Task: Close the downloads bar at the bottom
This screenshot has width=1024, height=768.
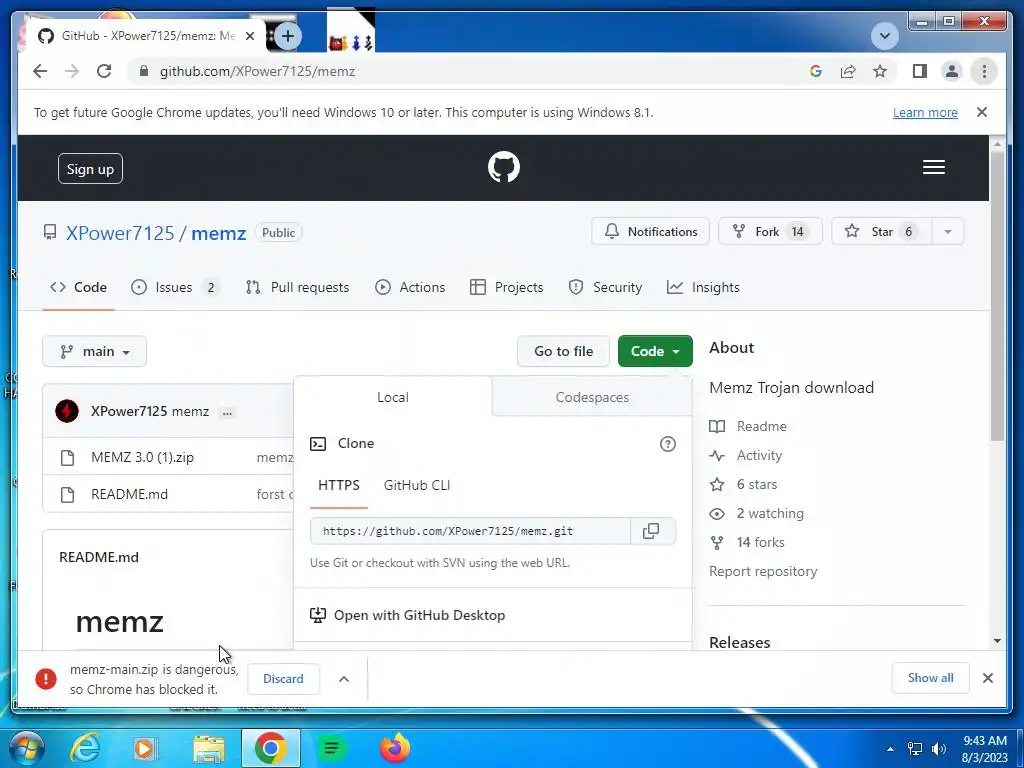Action: pos(988,678)
